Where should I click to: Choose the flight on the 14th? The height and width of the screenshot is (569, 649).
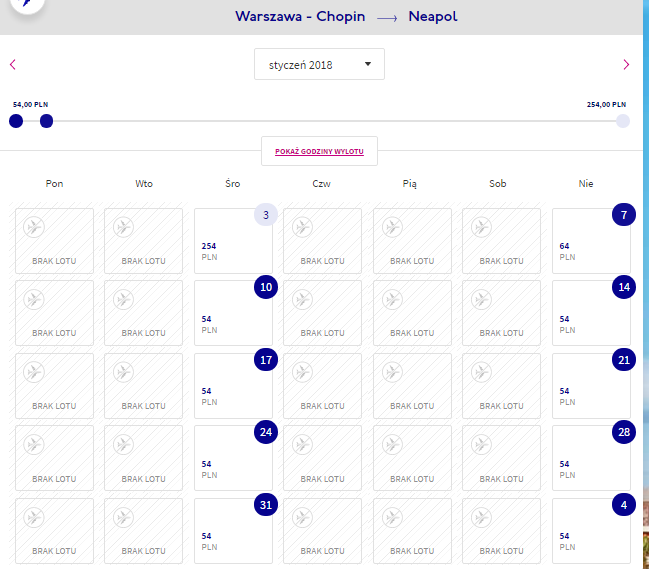[591, 313]
